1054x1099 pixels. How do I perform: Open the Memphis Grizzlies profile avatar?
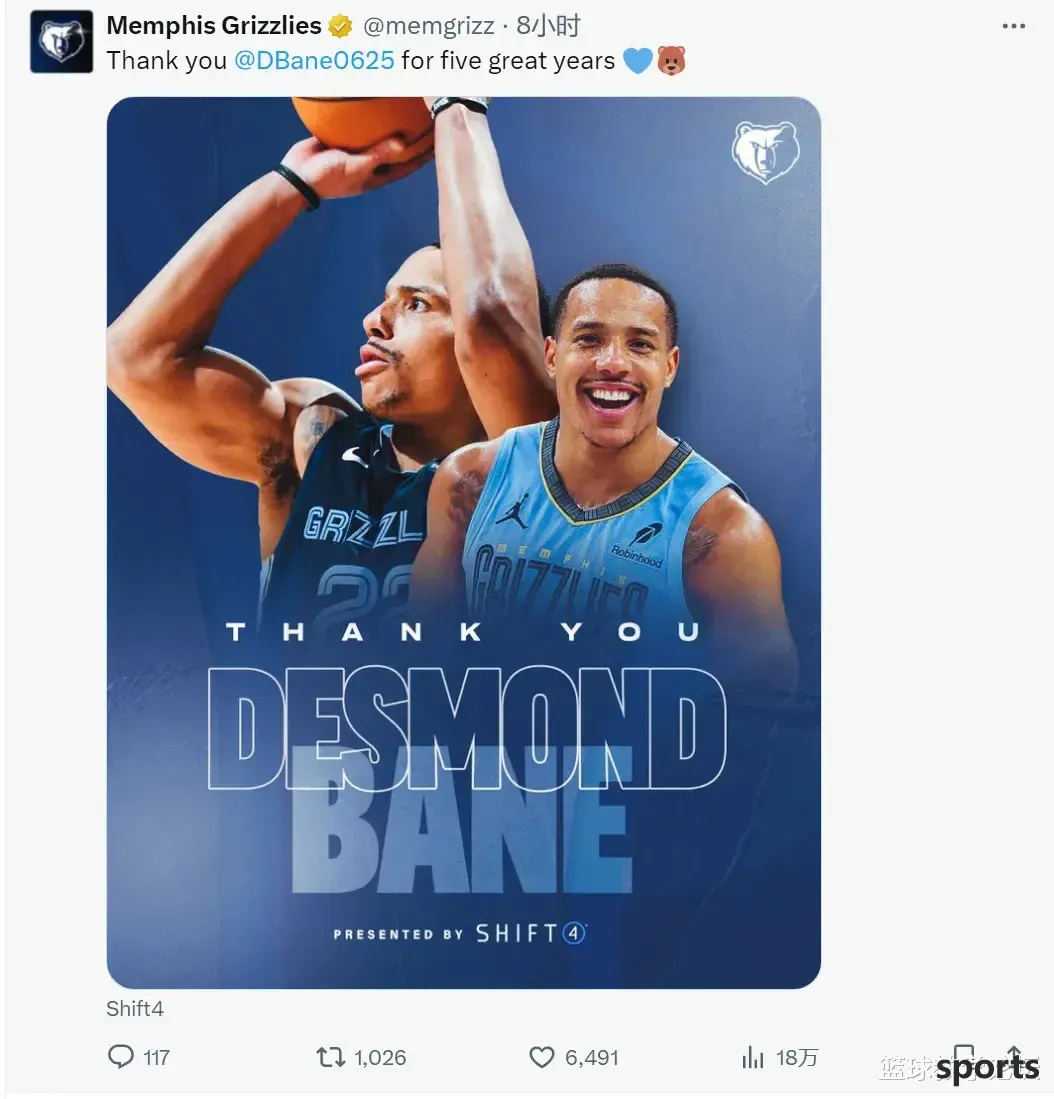coord(61,42)
